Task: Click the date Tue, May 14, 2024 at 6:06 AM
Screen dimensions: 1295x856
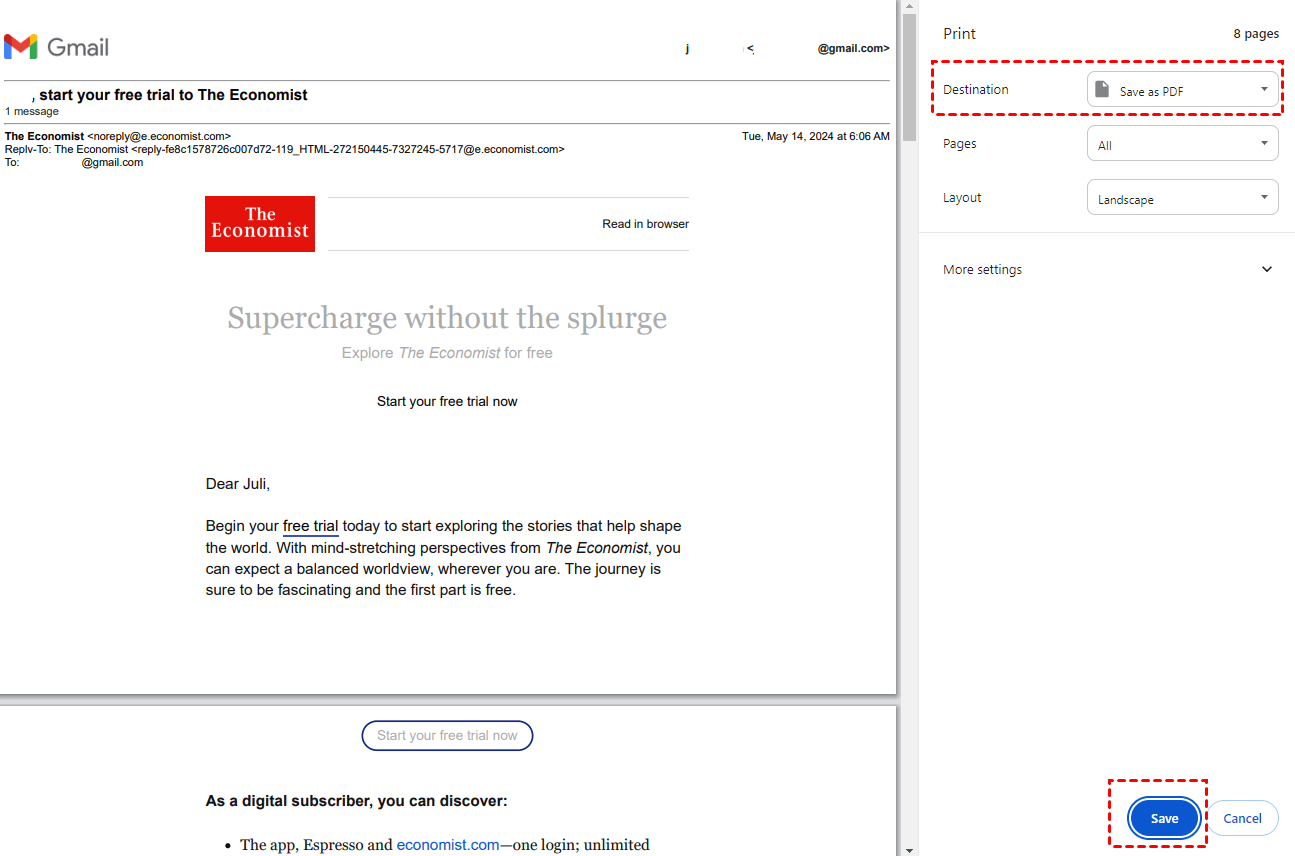Action: point(815,136)
